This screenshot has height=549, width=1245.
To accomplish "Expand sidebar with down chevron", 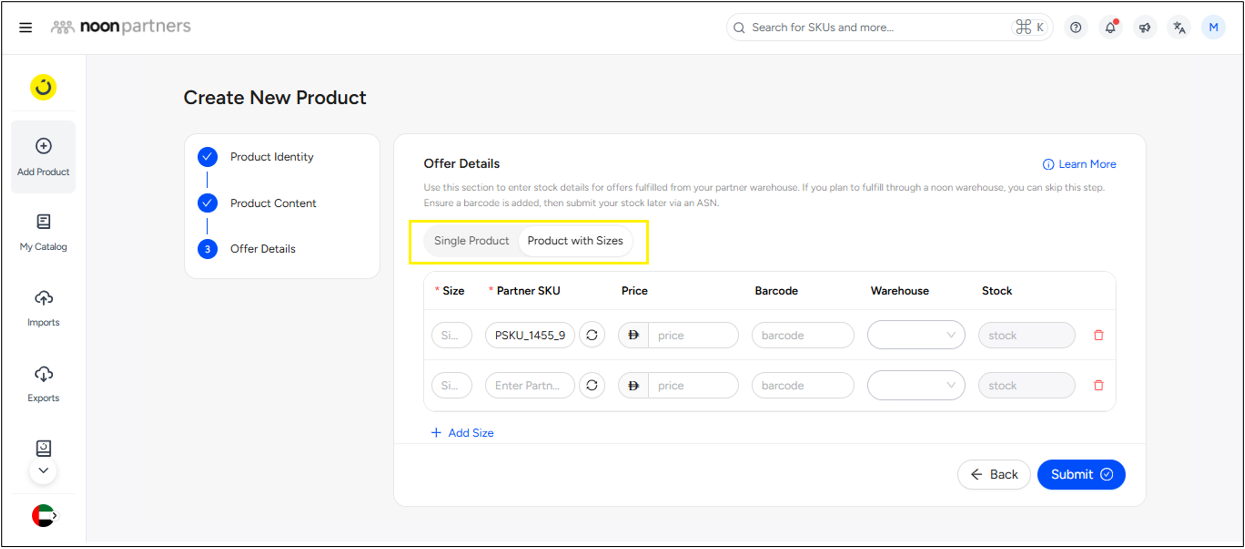I will 43,470.
